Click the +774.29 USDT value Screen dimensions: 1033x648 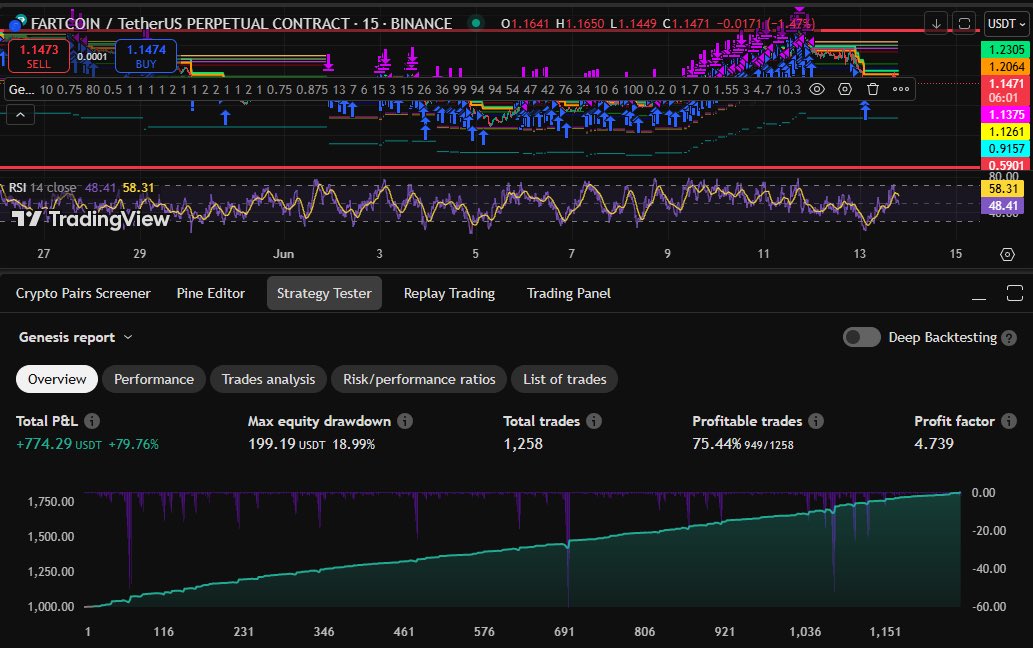[59, 444]
